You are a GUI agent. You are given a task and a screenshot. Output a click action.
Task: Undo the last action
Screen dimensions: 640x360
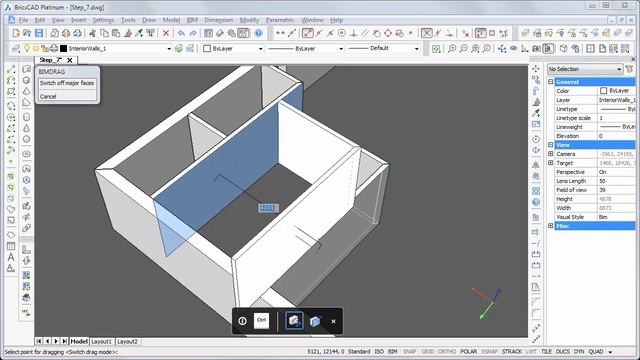[181, 33]
